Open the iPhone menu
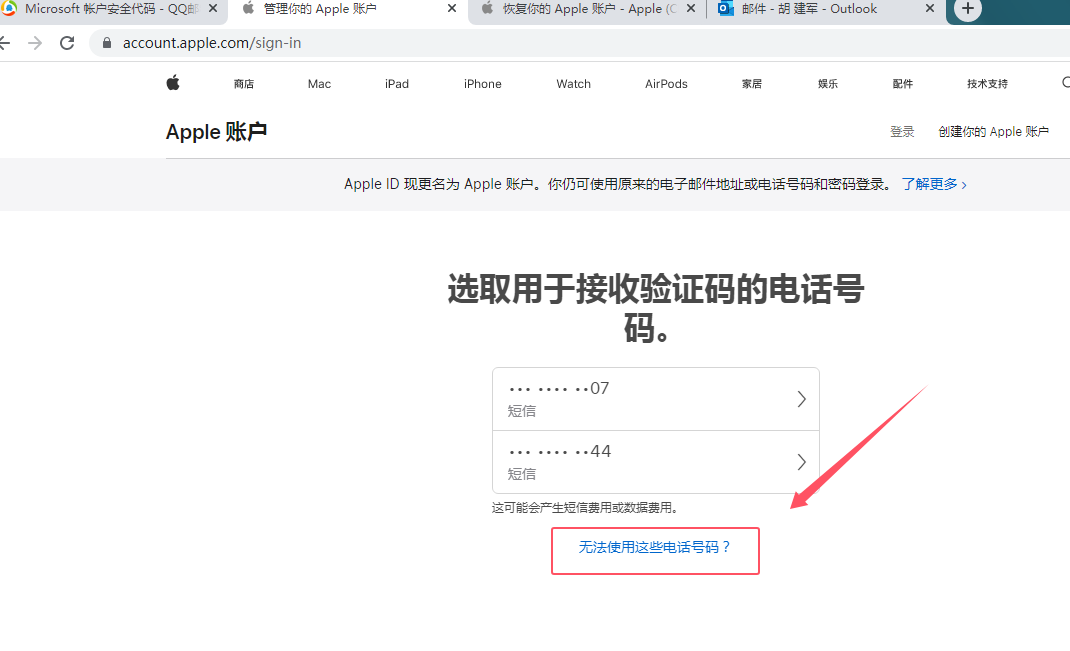Image resolution: width=1070 pixels, height=651 pixels. click(x=482, y=84)
